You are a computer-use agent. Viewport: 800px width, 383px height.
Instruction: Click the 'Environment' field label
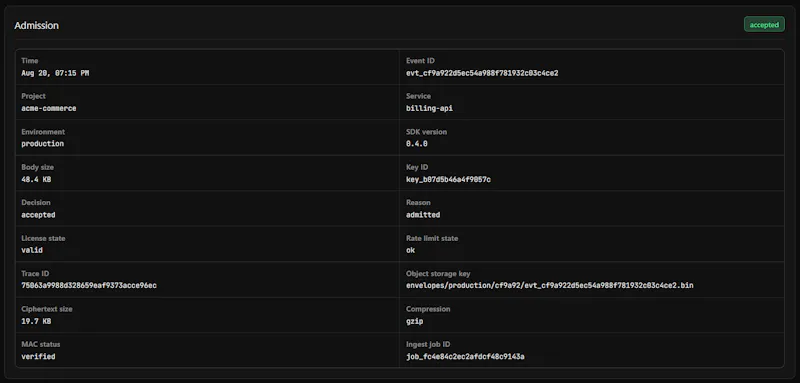(x=43, y=132)
